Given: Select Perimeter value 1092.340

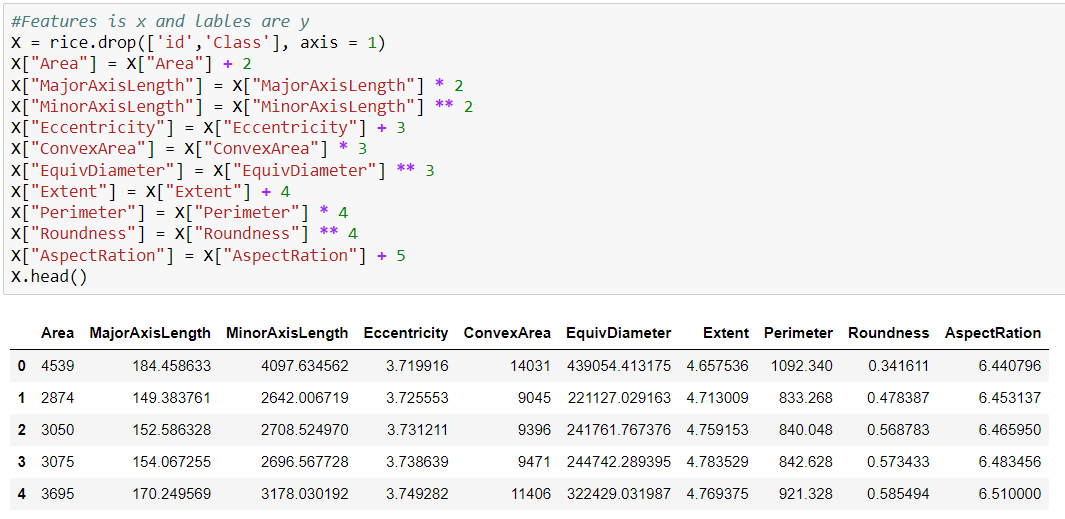Looking at the screenshot, I should pos(802,366).
